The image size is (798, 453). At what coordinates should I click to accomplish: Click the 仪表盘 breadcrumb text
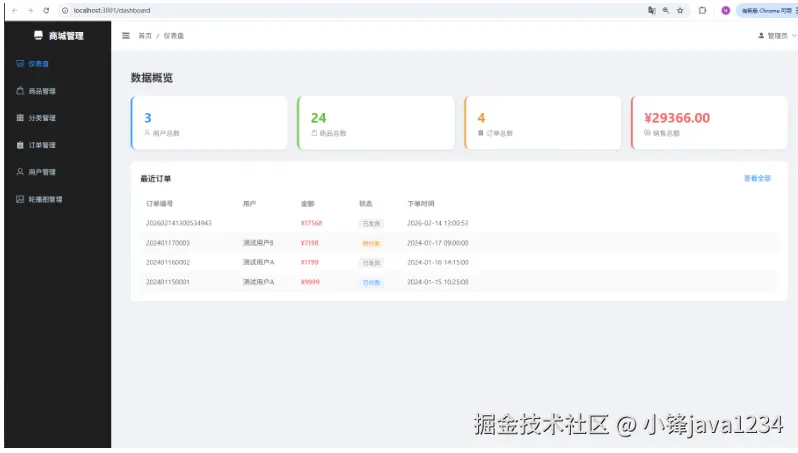[174, 36]
